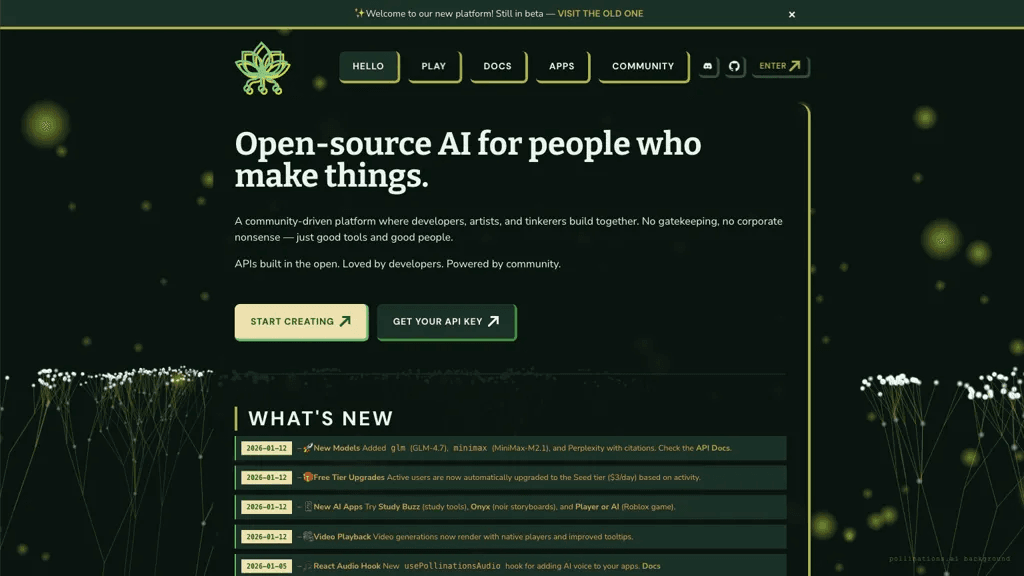The image size is (1024, 576).
Task: Open the API Docs link in news
Action: click(x=712, y=448)
